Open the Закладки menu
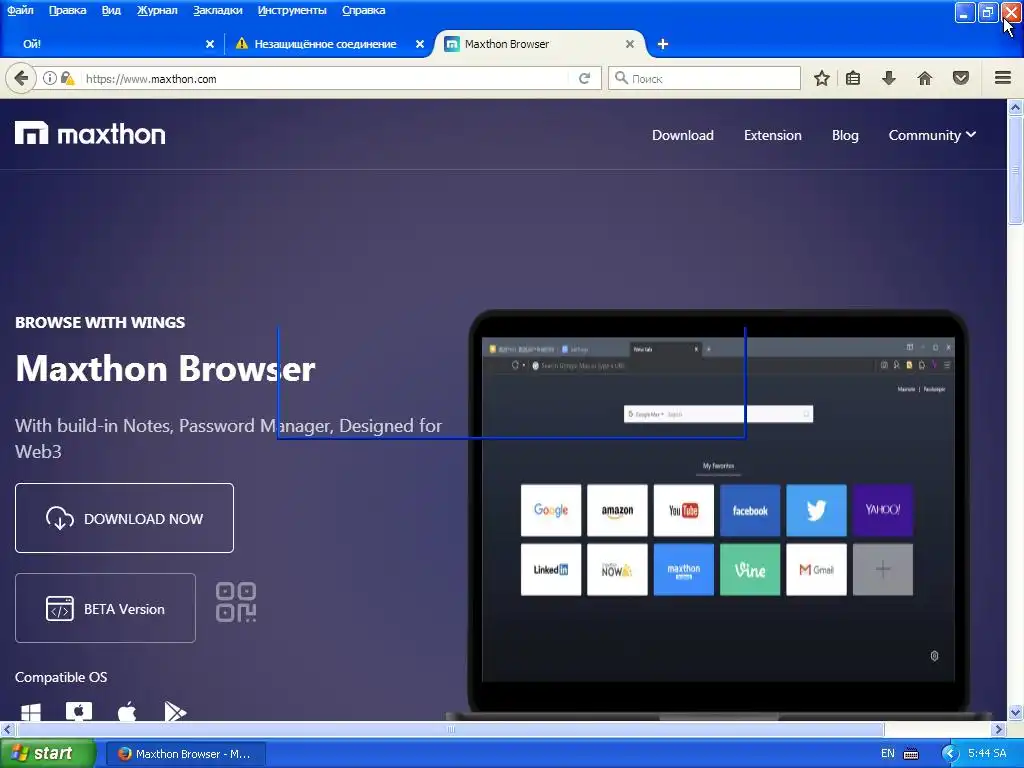Viewport: 1024px width, 768px height. pos(217,10)
